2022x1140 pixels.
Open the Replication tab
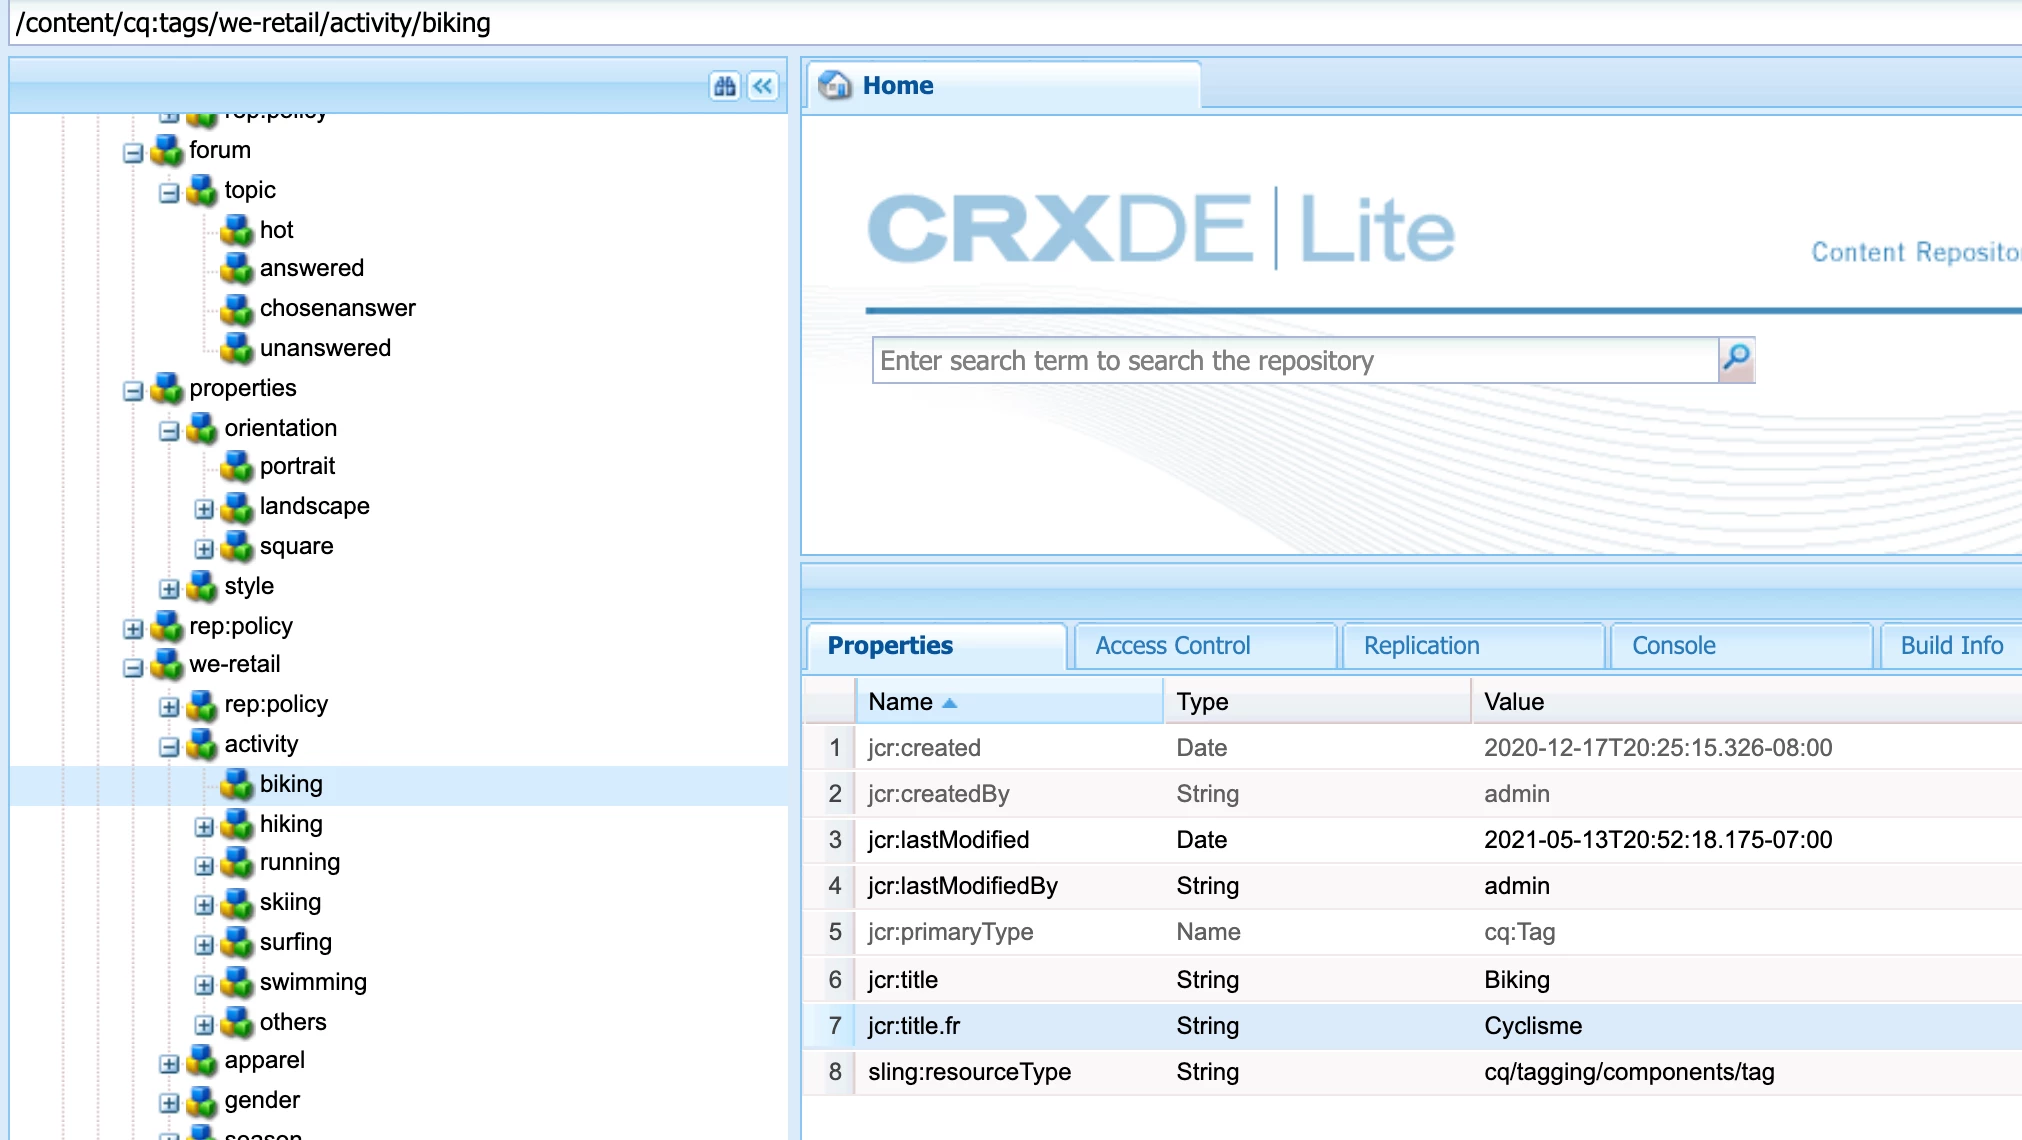click(1421, 646)
